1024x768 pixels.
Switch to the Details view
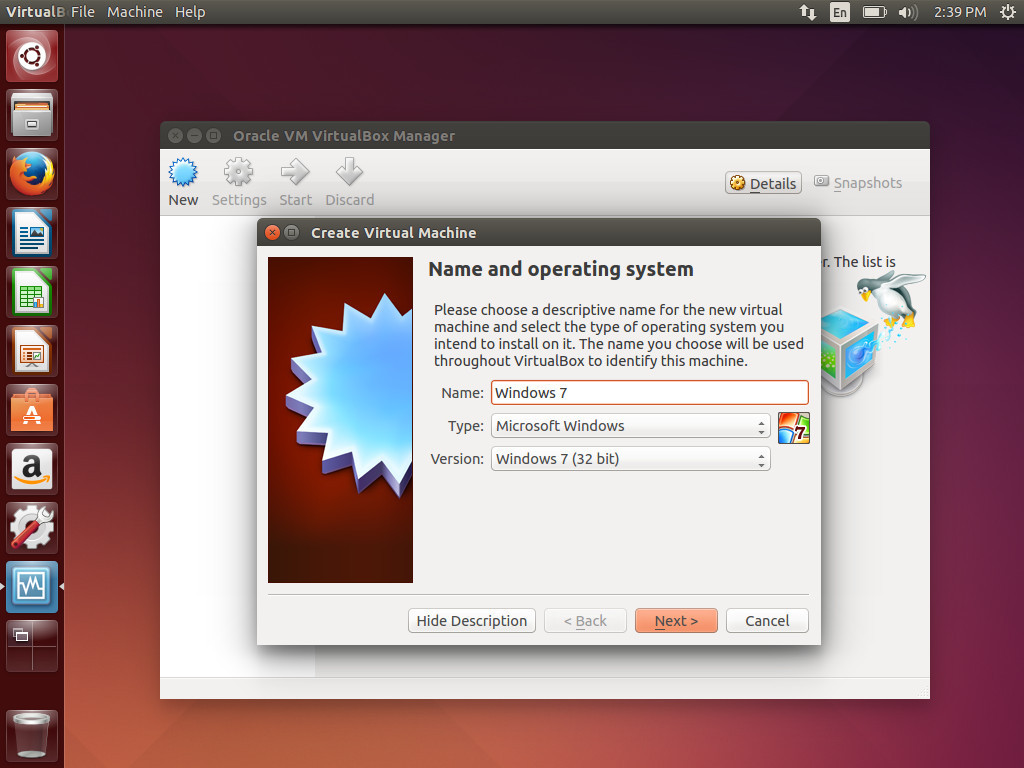[x=763, y=183]
